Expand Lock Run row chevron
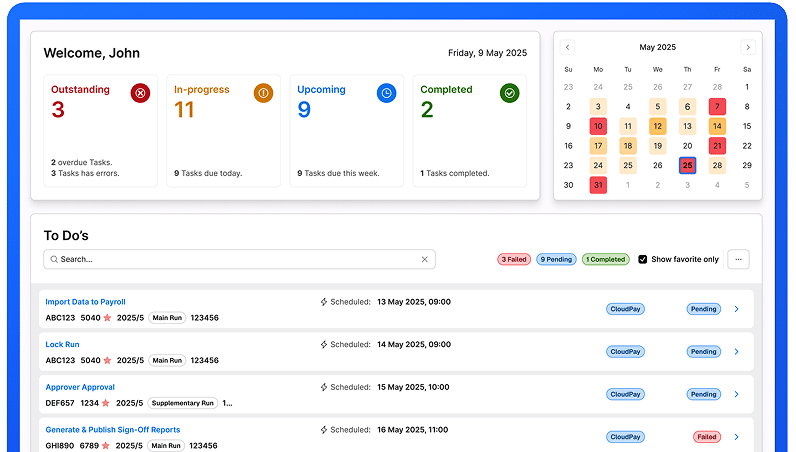796x452 pixels. click(x=737, y=352)
